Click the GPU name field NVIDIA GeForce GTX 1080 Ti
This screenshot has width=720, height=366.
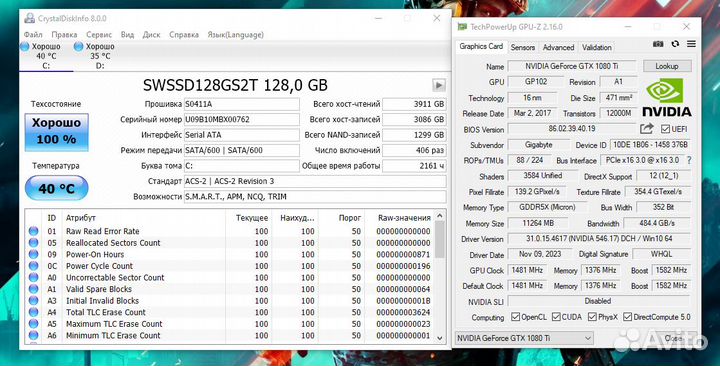click(x=572, y=66)
